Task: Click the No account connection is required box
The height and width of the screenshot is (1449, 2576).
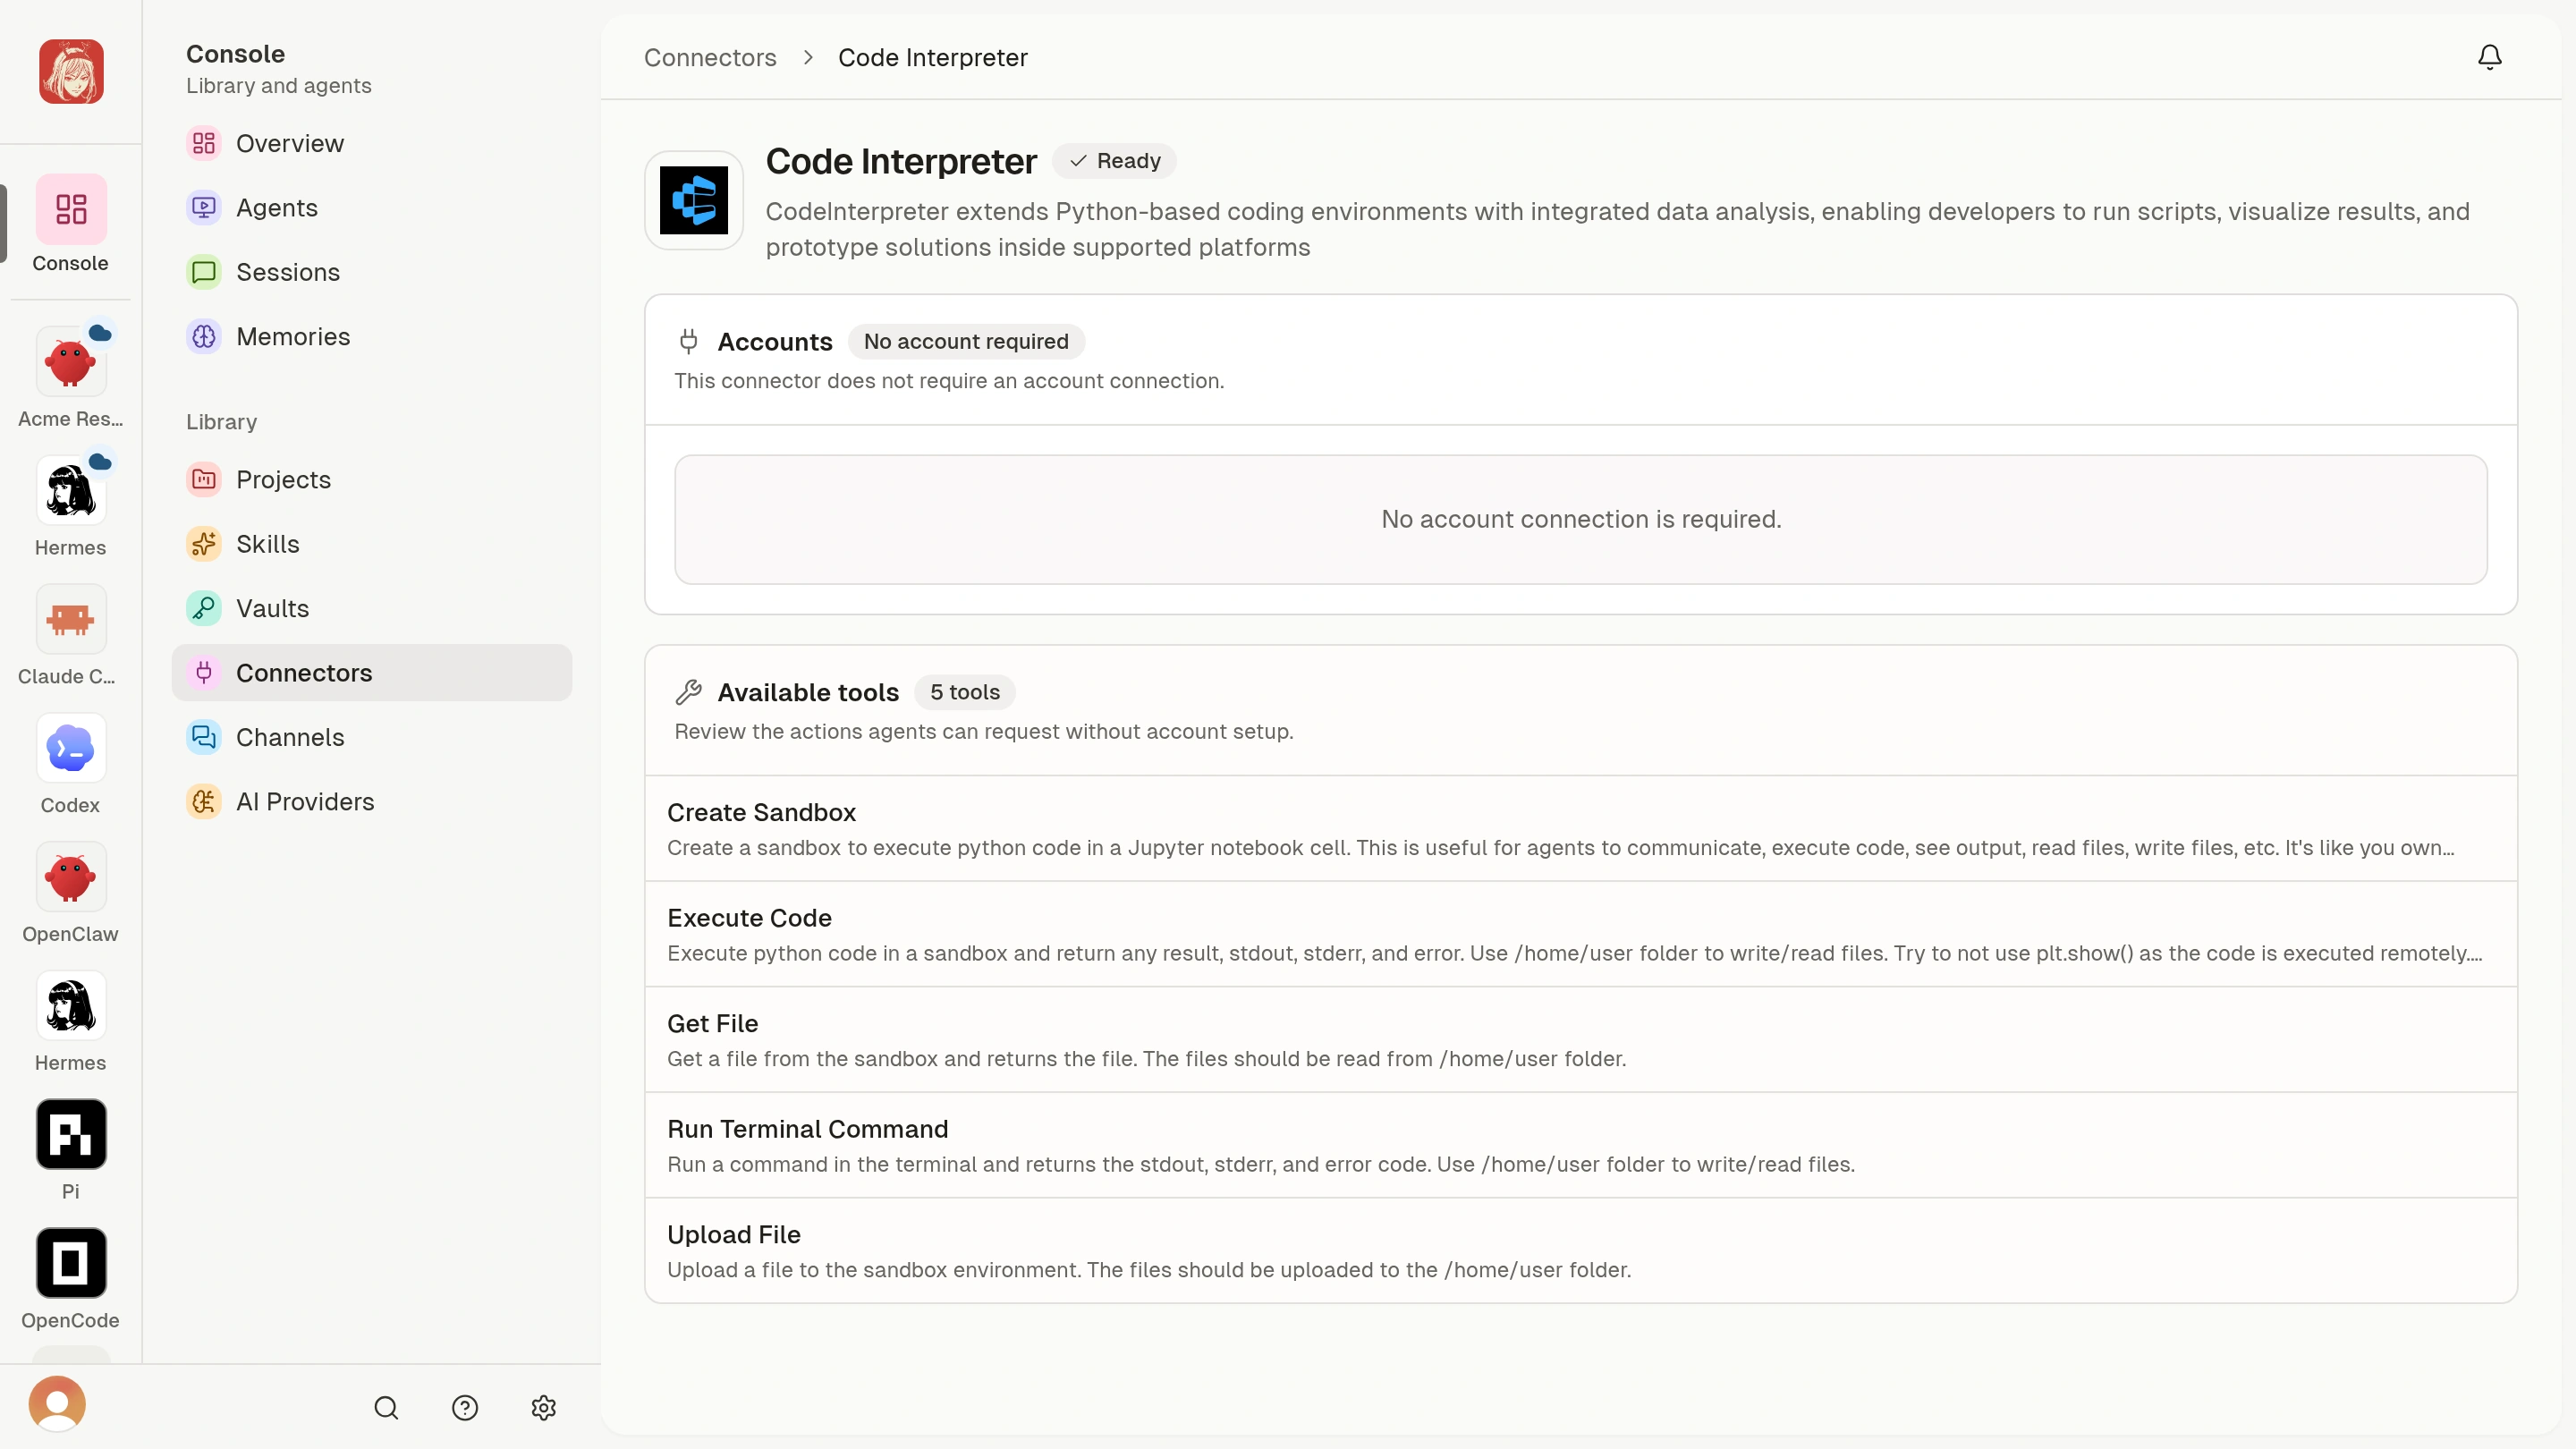Action: coord(1581,520)
